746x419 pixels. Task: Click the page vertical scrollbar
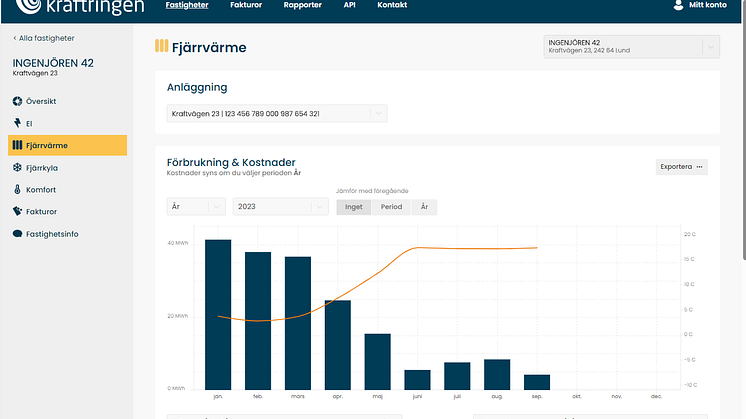743,129
